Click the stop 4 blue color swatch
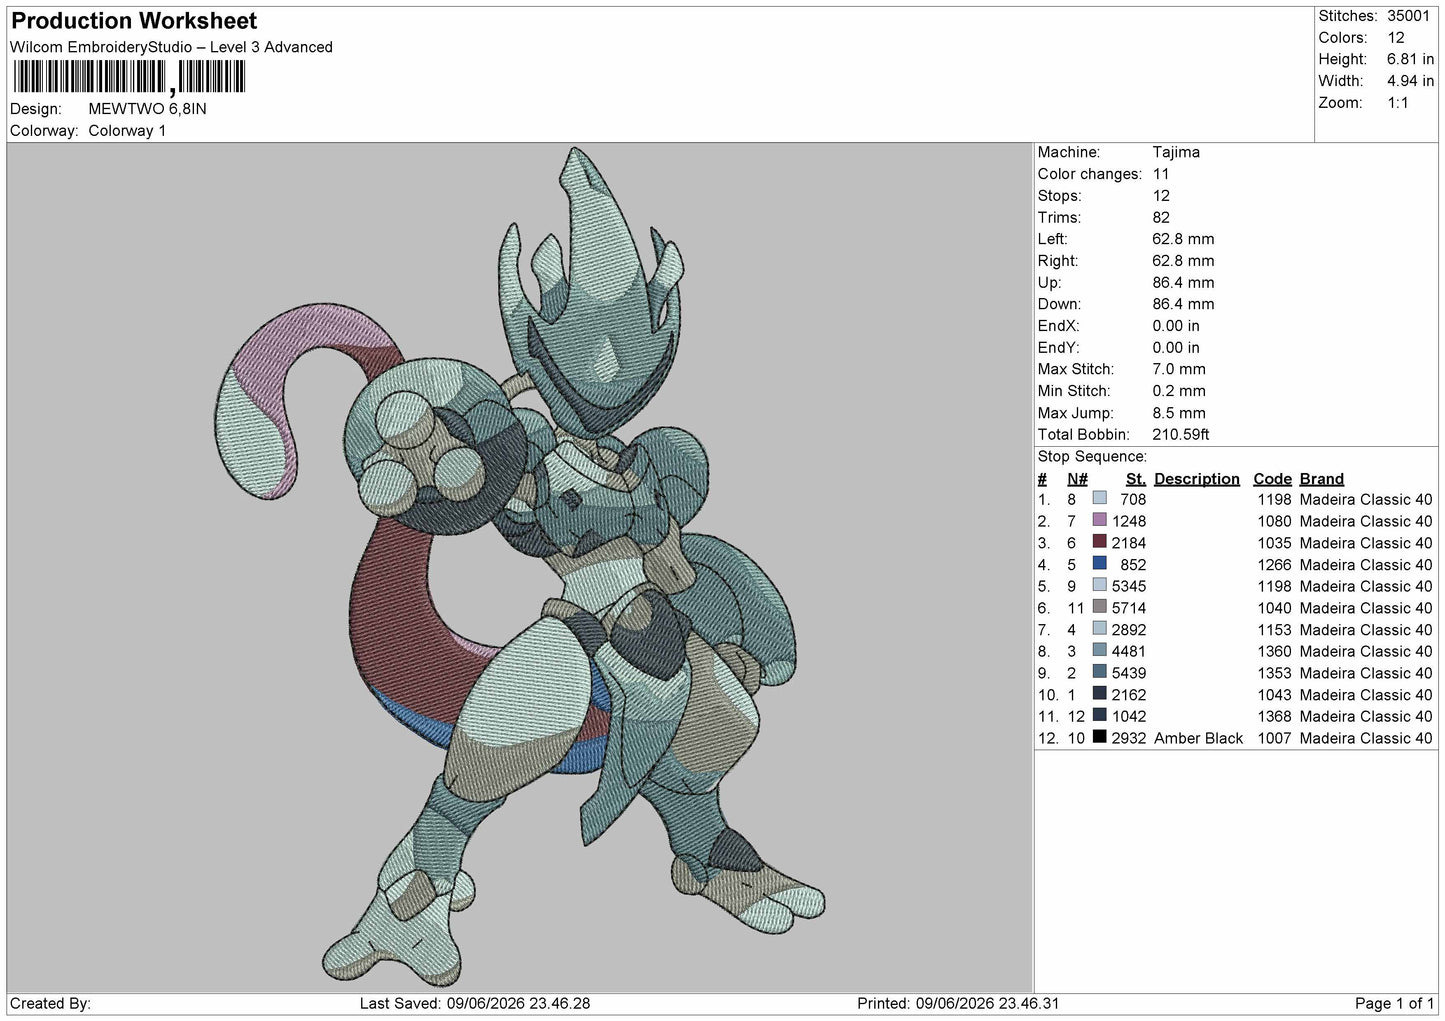1445x1021 pixels. tap(1100, 564)
